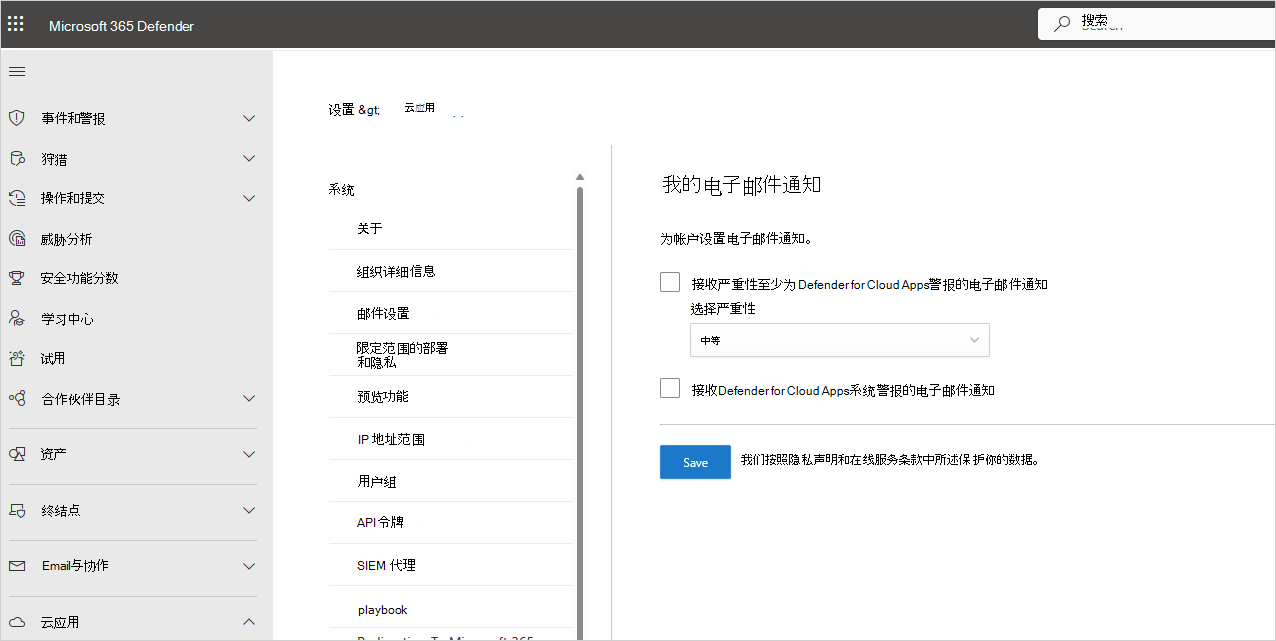The height and width of the screenshot is (641, 1276).
Task: Click the trophy icon beside 安全功能分数
Action: pyautogui.click(x=16, y=278)
